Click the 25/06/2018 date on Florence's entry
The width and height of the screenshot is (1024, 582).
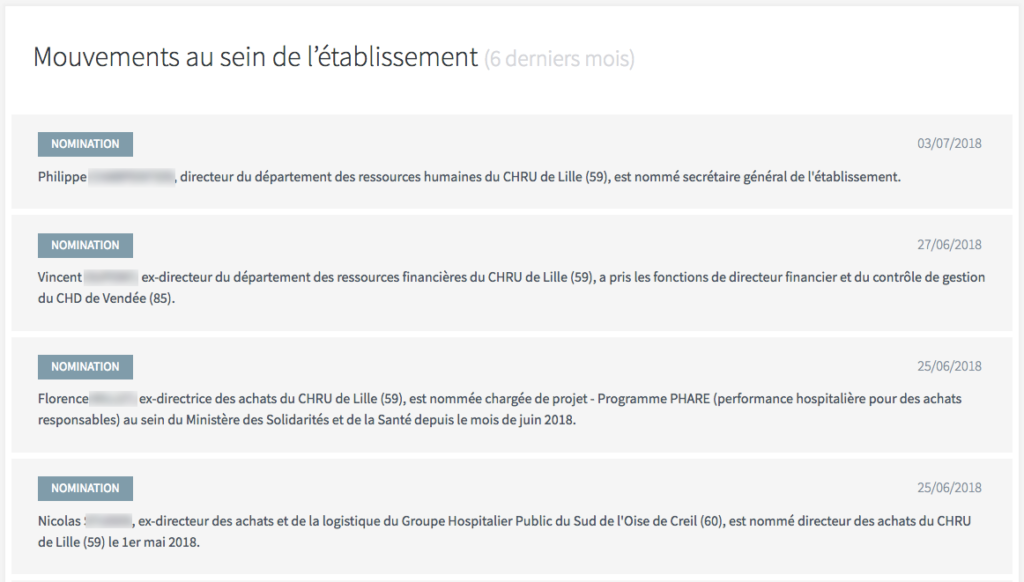click(949, 367)
